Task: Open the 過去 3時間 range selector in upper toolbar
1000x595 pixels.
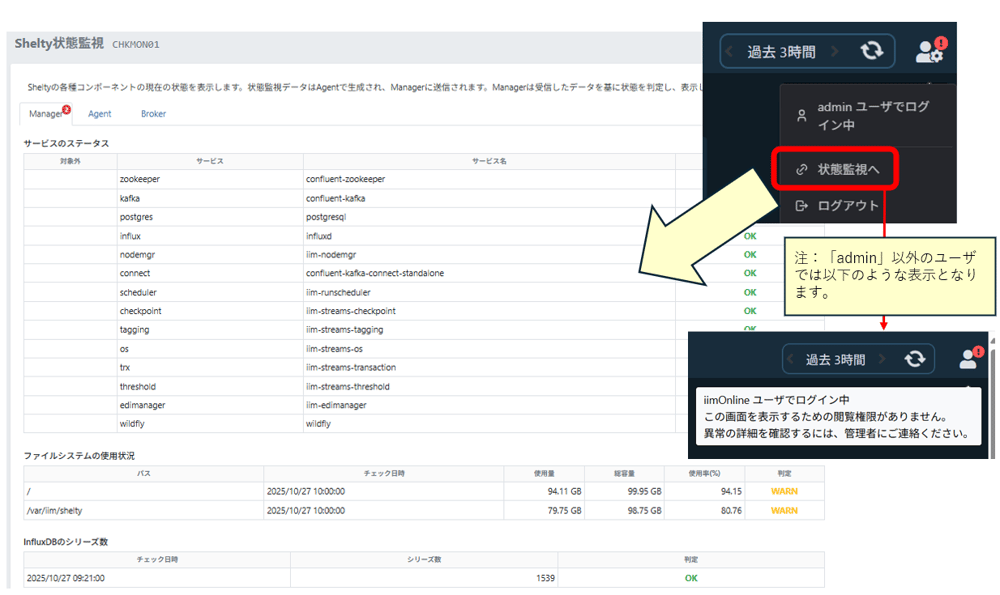Action: tap(782, 52)
